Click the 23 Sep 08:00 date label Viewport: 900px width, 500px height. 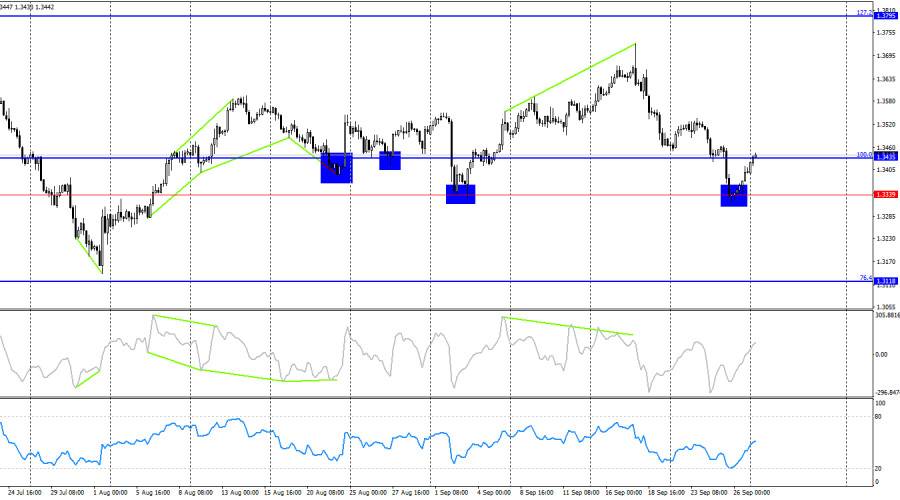pos(709,493)
